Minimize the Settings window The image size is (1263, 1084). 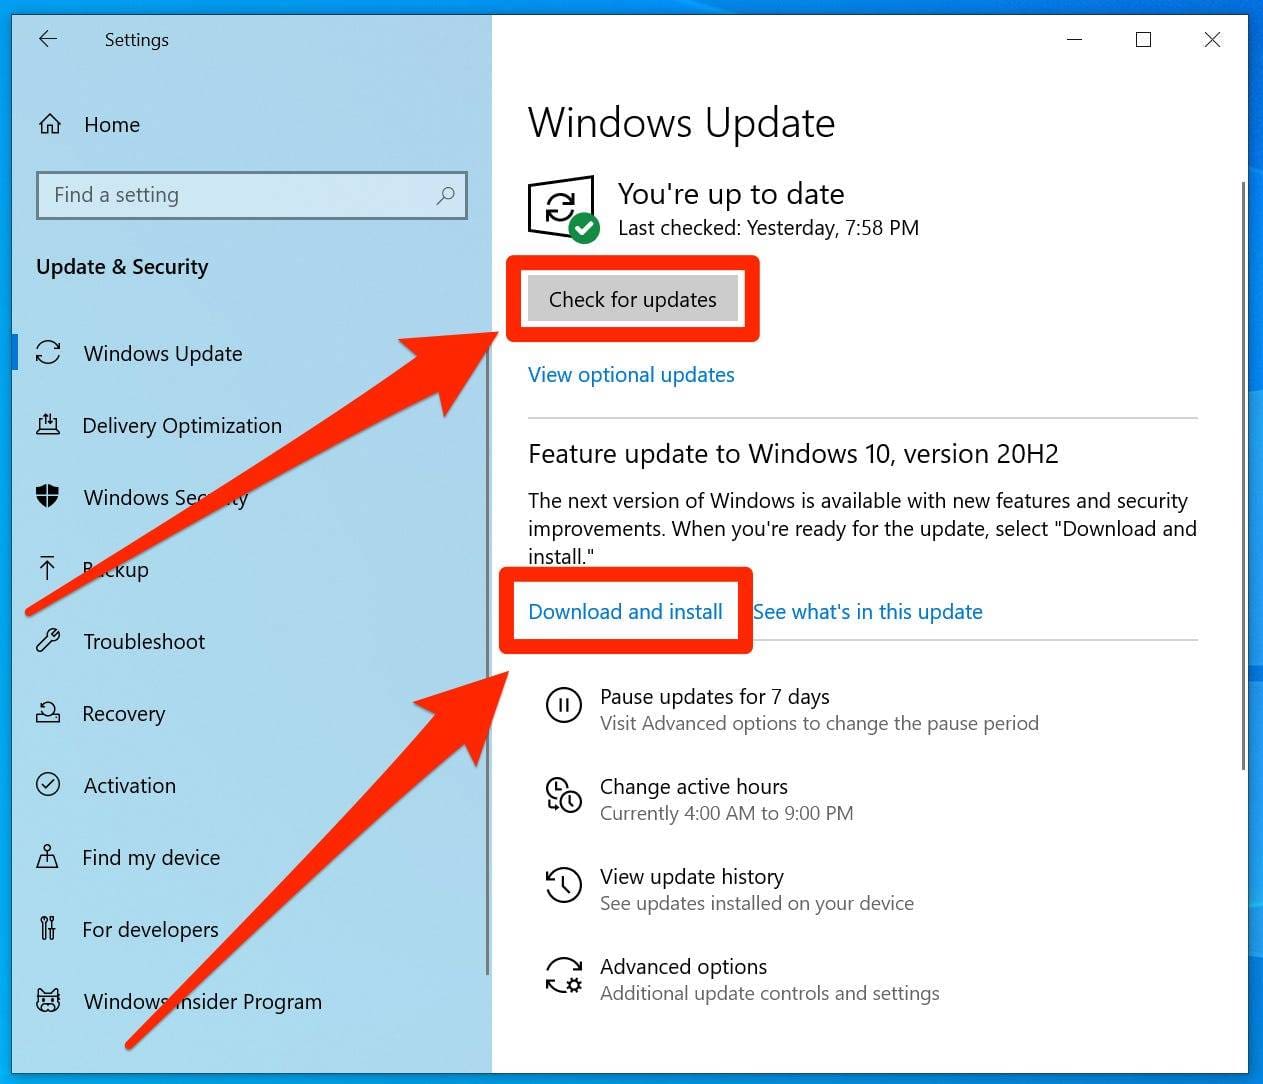coord(1075,40)
